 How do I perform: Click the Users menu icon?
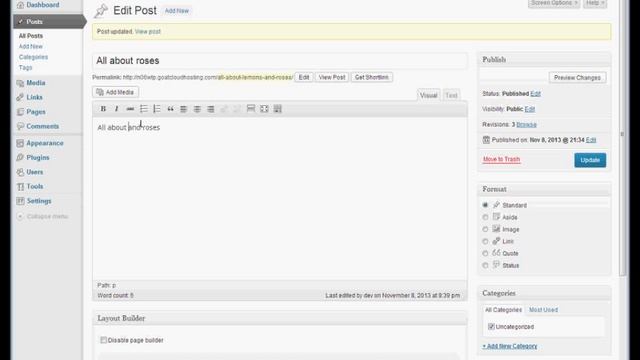pos(20,172)
